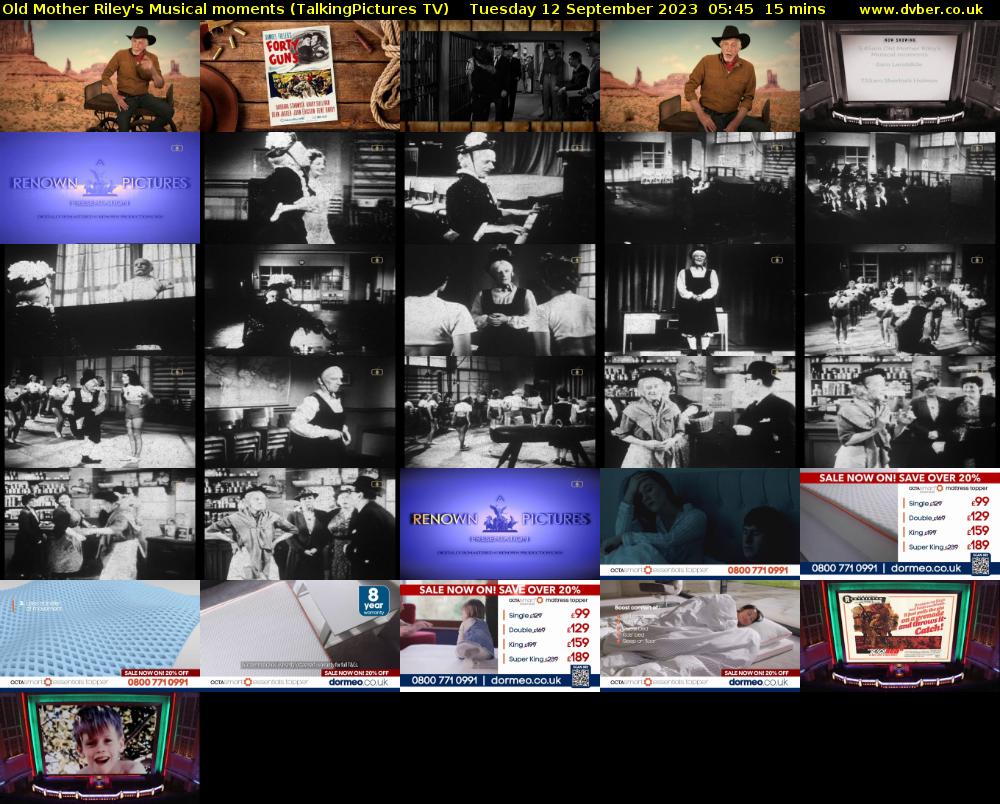Click the QR code in price list advert

click(980, 564)
